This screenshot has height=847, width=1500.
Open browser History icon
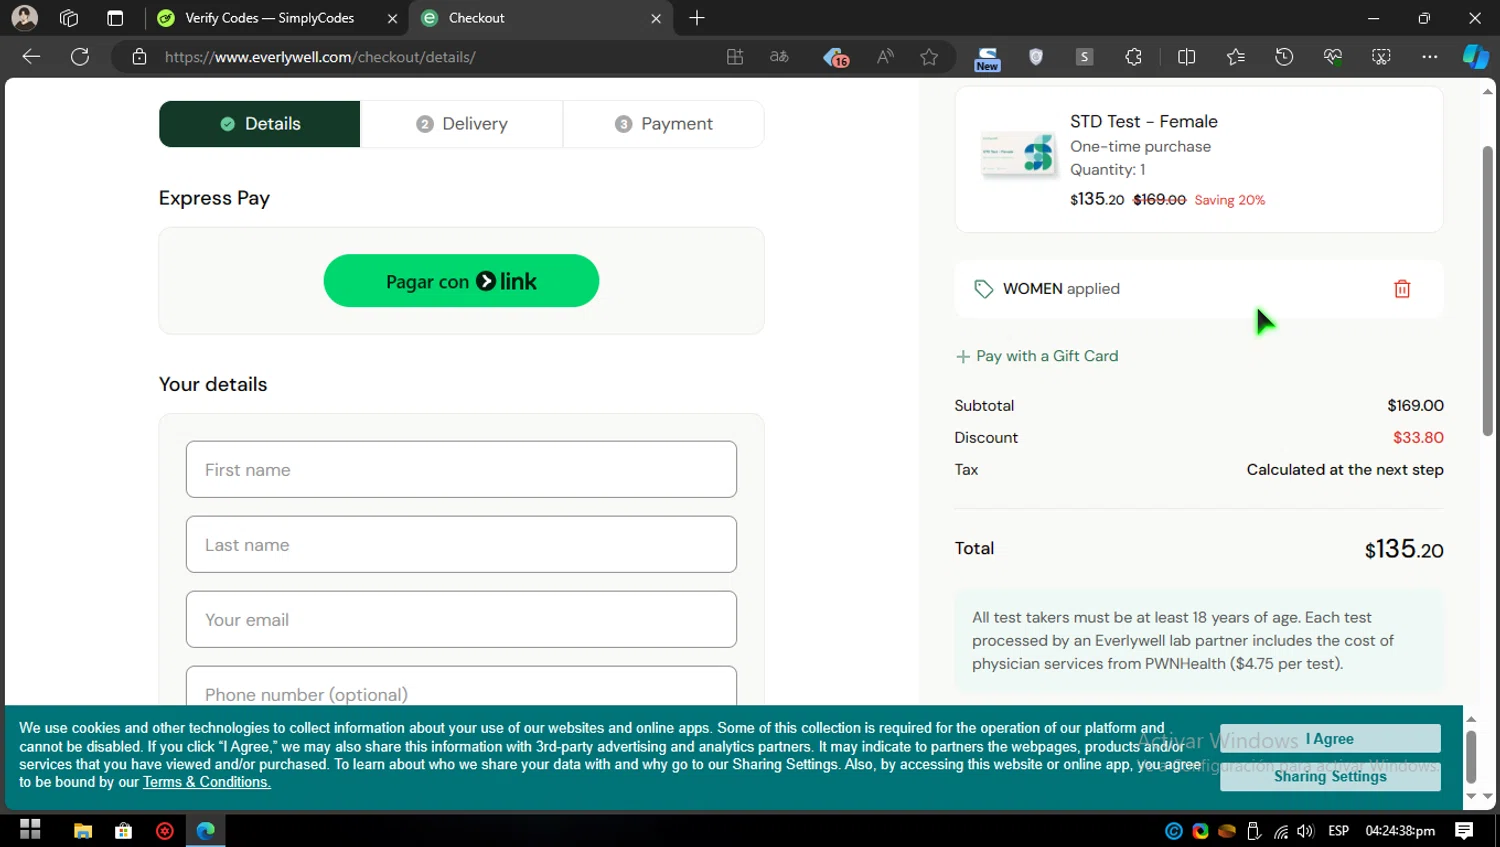click(x=1284, y=57)
